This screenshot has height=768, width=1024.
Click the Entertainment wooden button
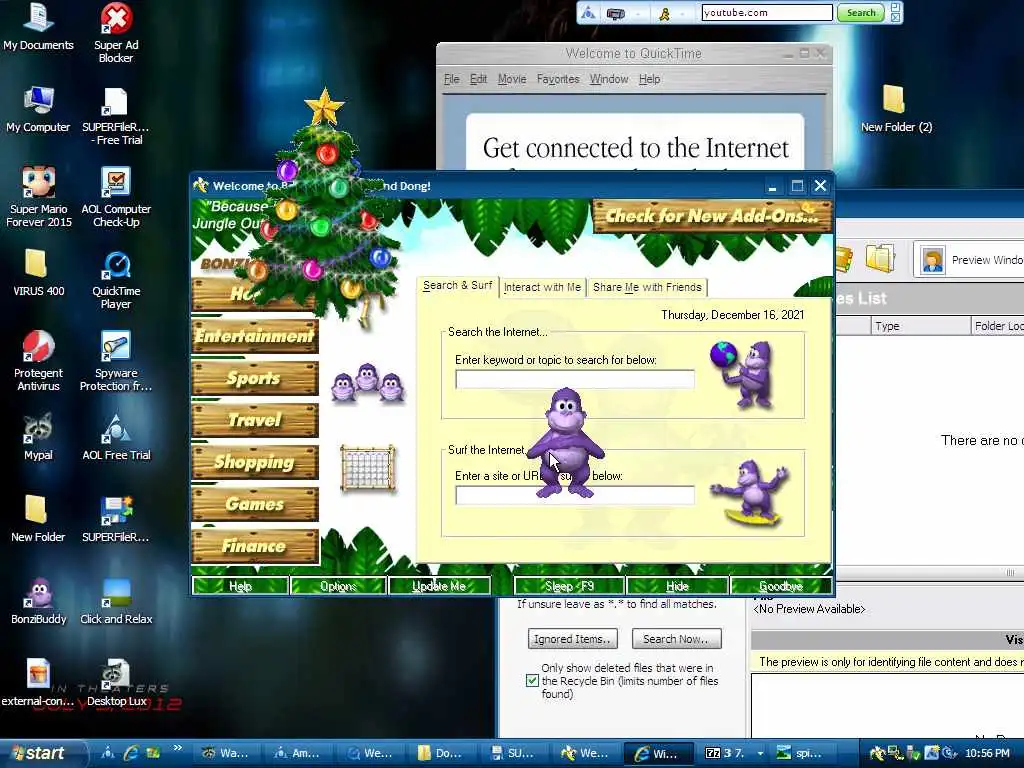(255, 336)
